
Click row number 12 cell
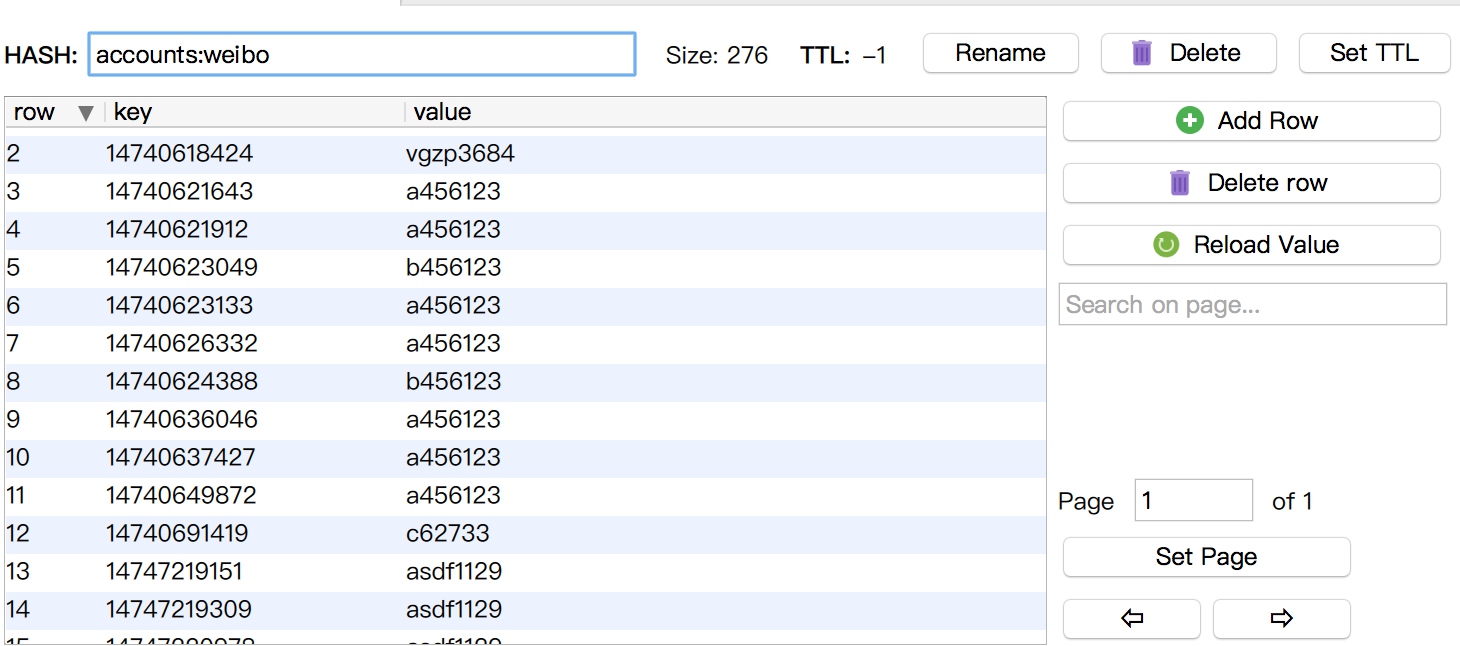18,534
